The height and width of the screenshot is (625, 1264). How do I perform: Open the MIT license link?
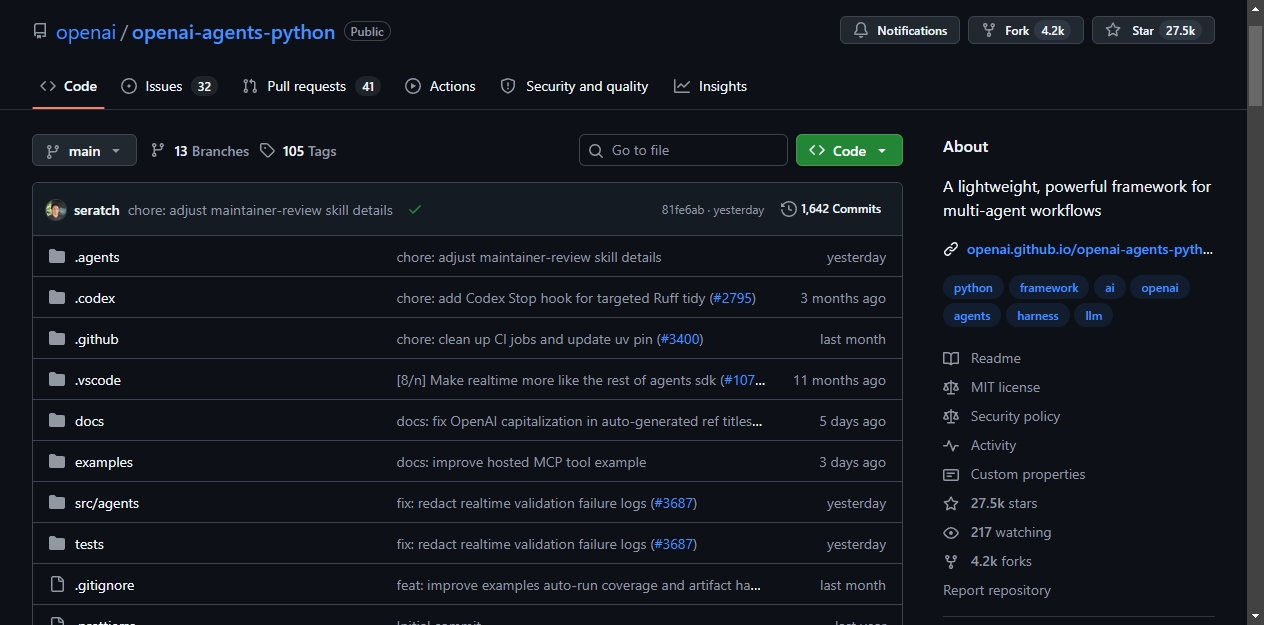click(1005, 387)
